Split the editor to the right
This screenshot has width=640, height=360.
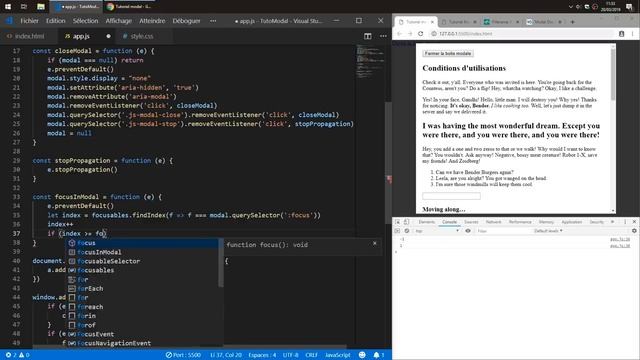(368, 36)
